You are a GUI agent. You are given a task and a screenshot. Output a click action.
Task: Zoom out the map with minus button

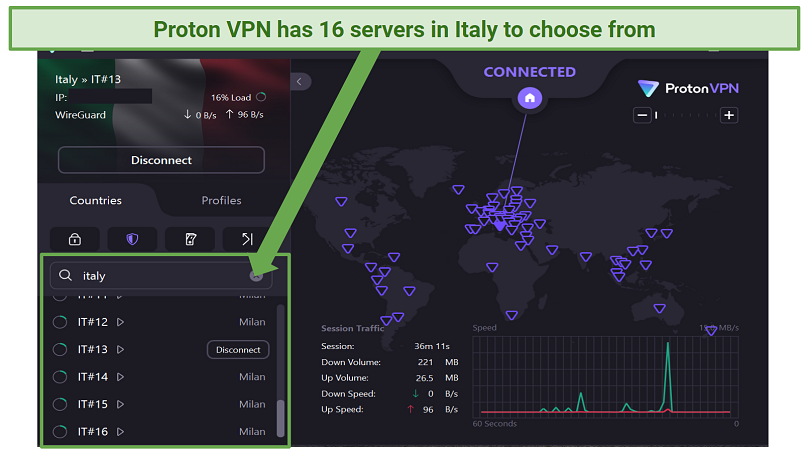click(642, 115)
